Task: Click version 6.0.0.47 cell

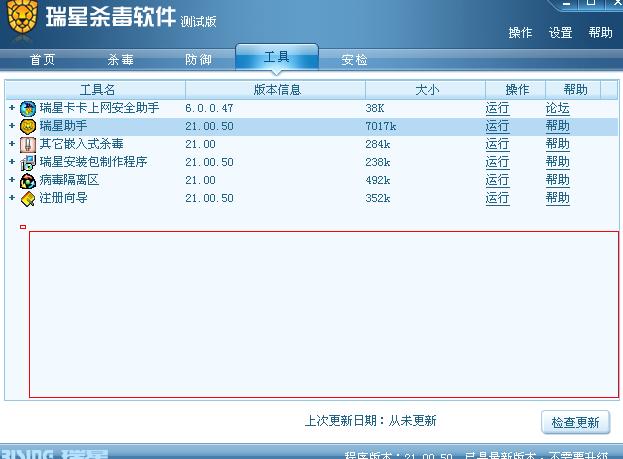Action: 209,108
